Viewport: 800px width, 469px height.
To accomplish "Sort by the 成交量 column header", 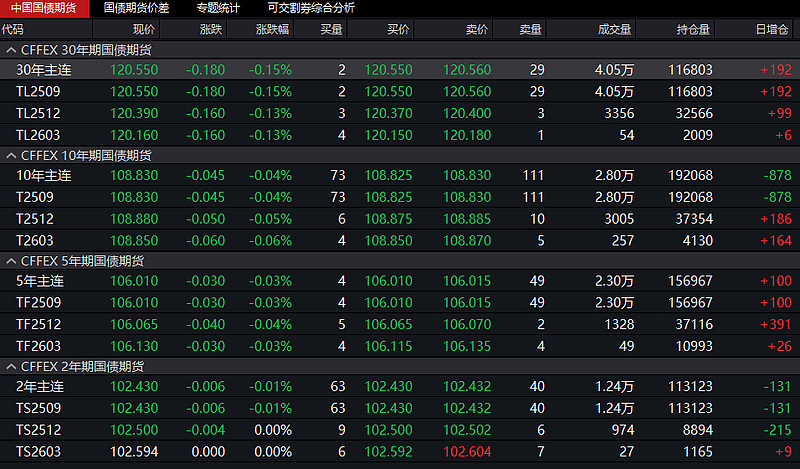I will pos(614,30).
